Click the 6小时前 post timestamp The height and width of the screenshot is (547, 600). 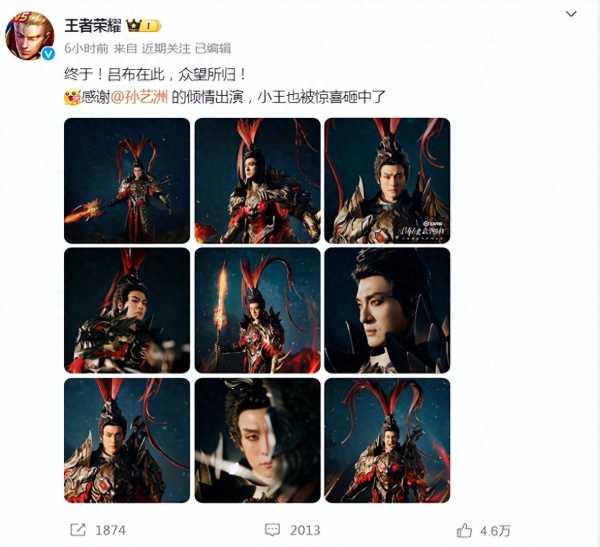click(x=86, y=49)
